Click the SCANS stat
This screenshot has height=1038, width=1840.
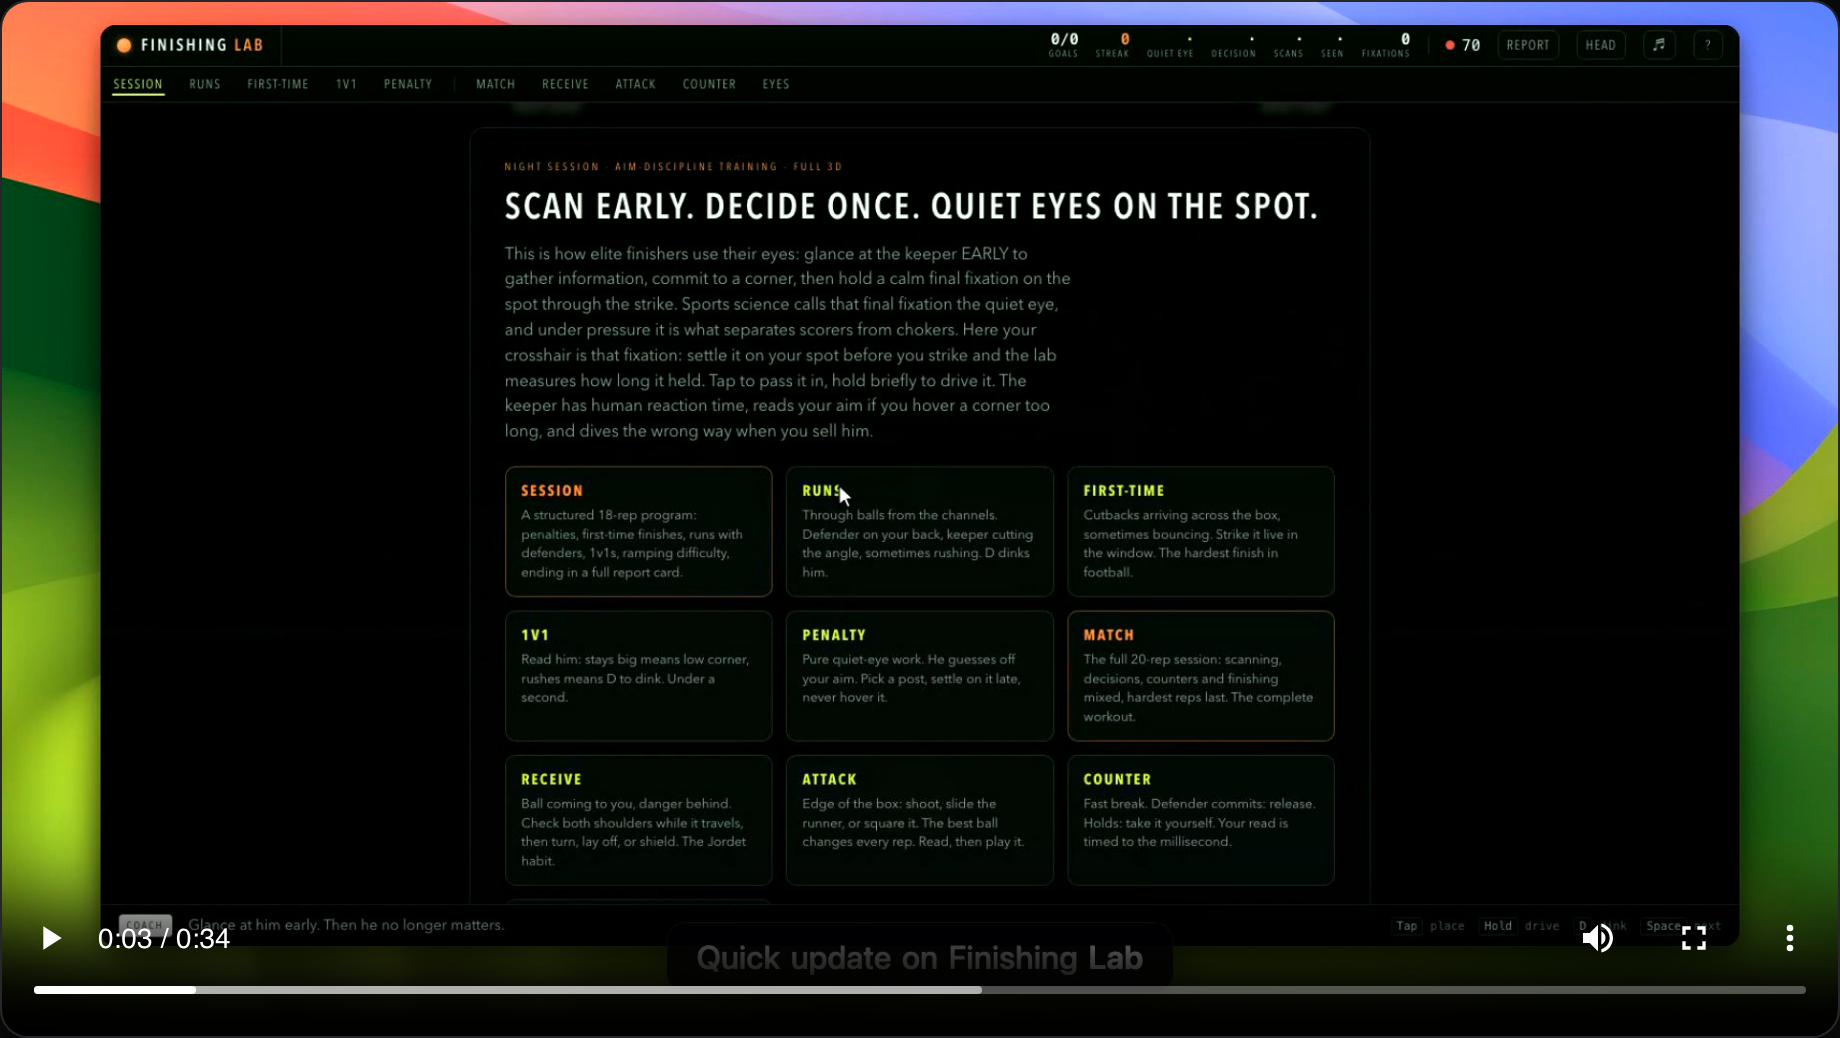[1288, 46]
